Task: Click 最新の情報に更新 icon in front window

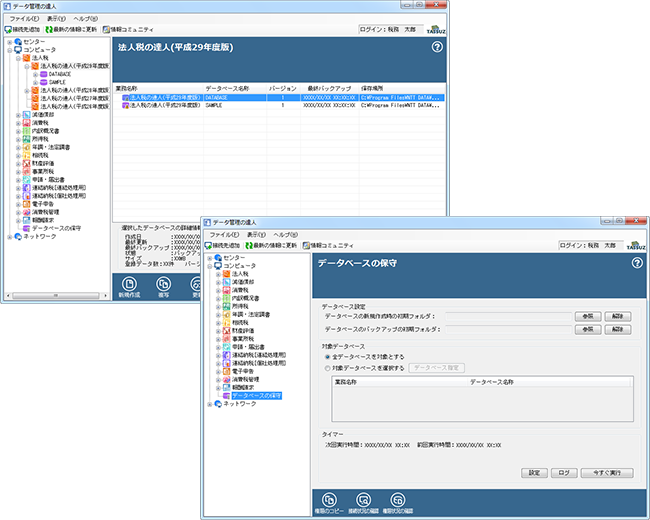Action: (249, 245)
